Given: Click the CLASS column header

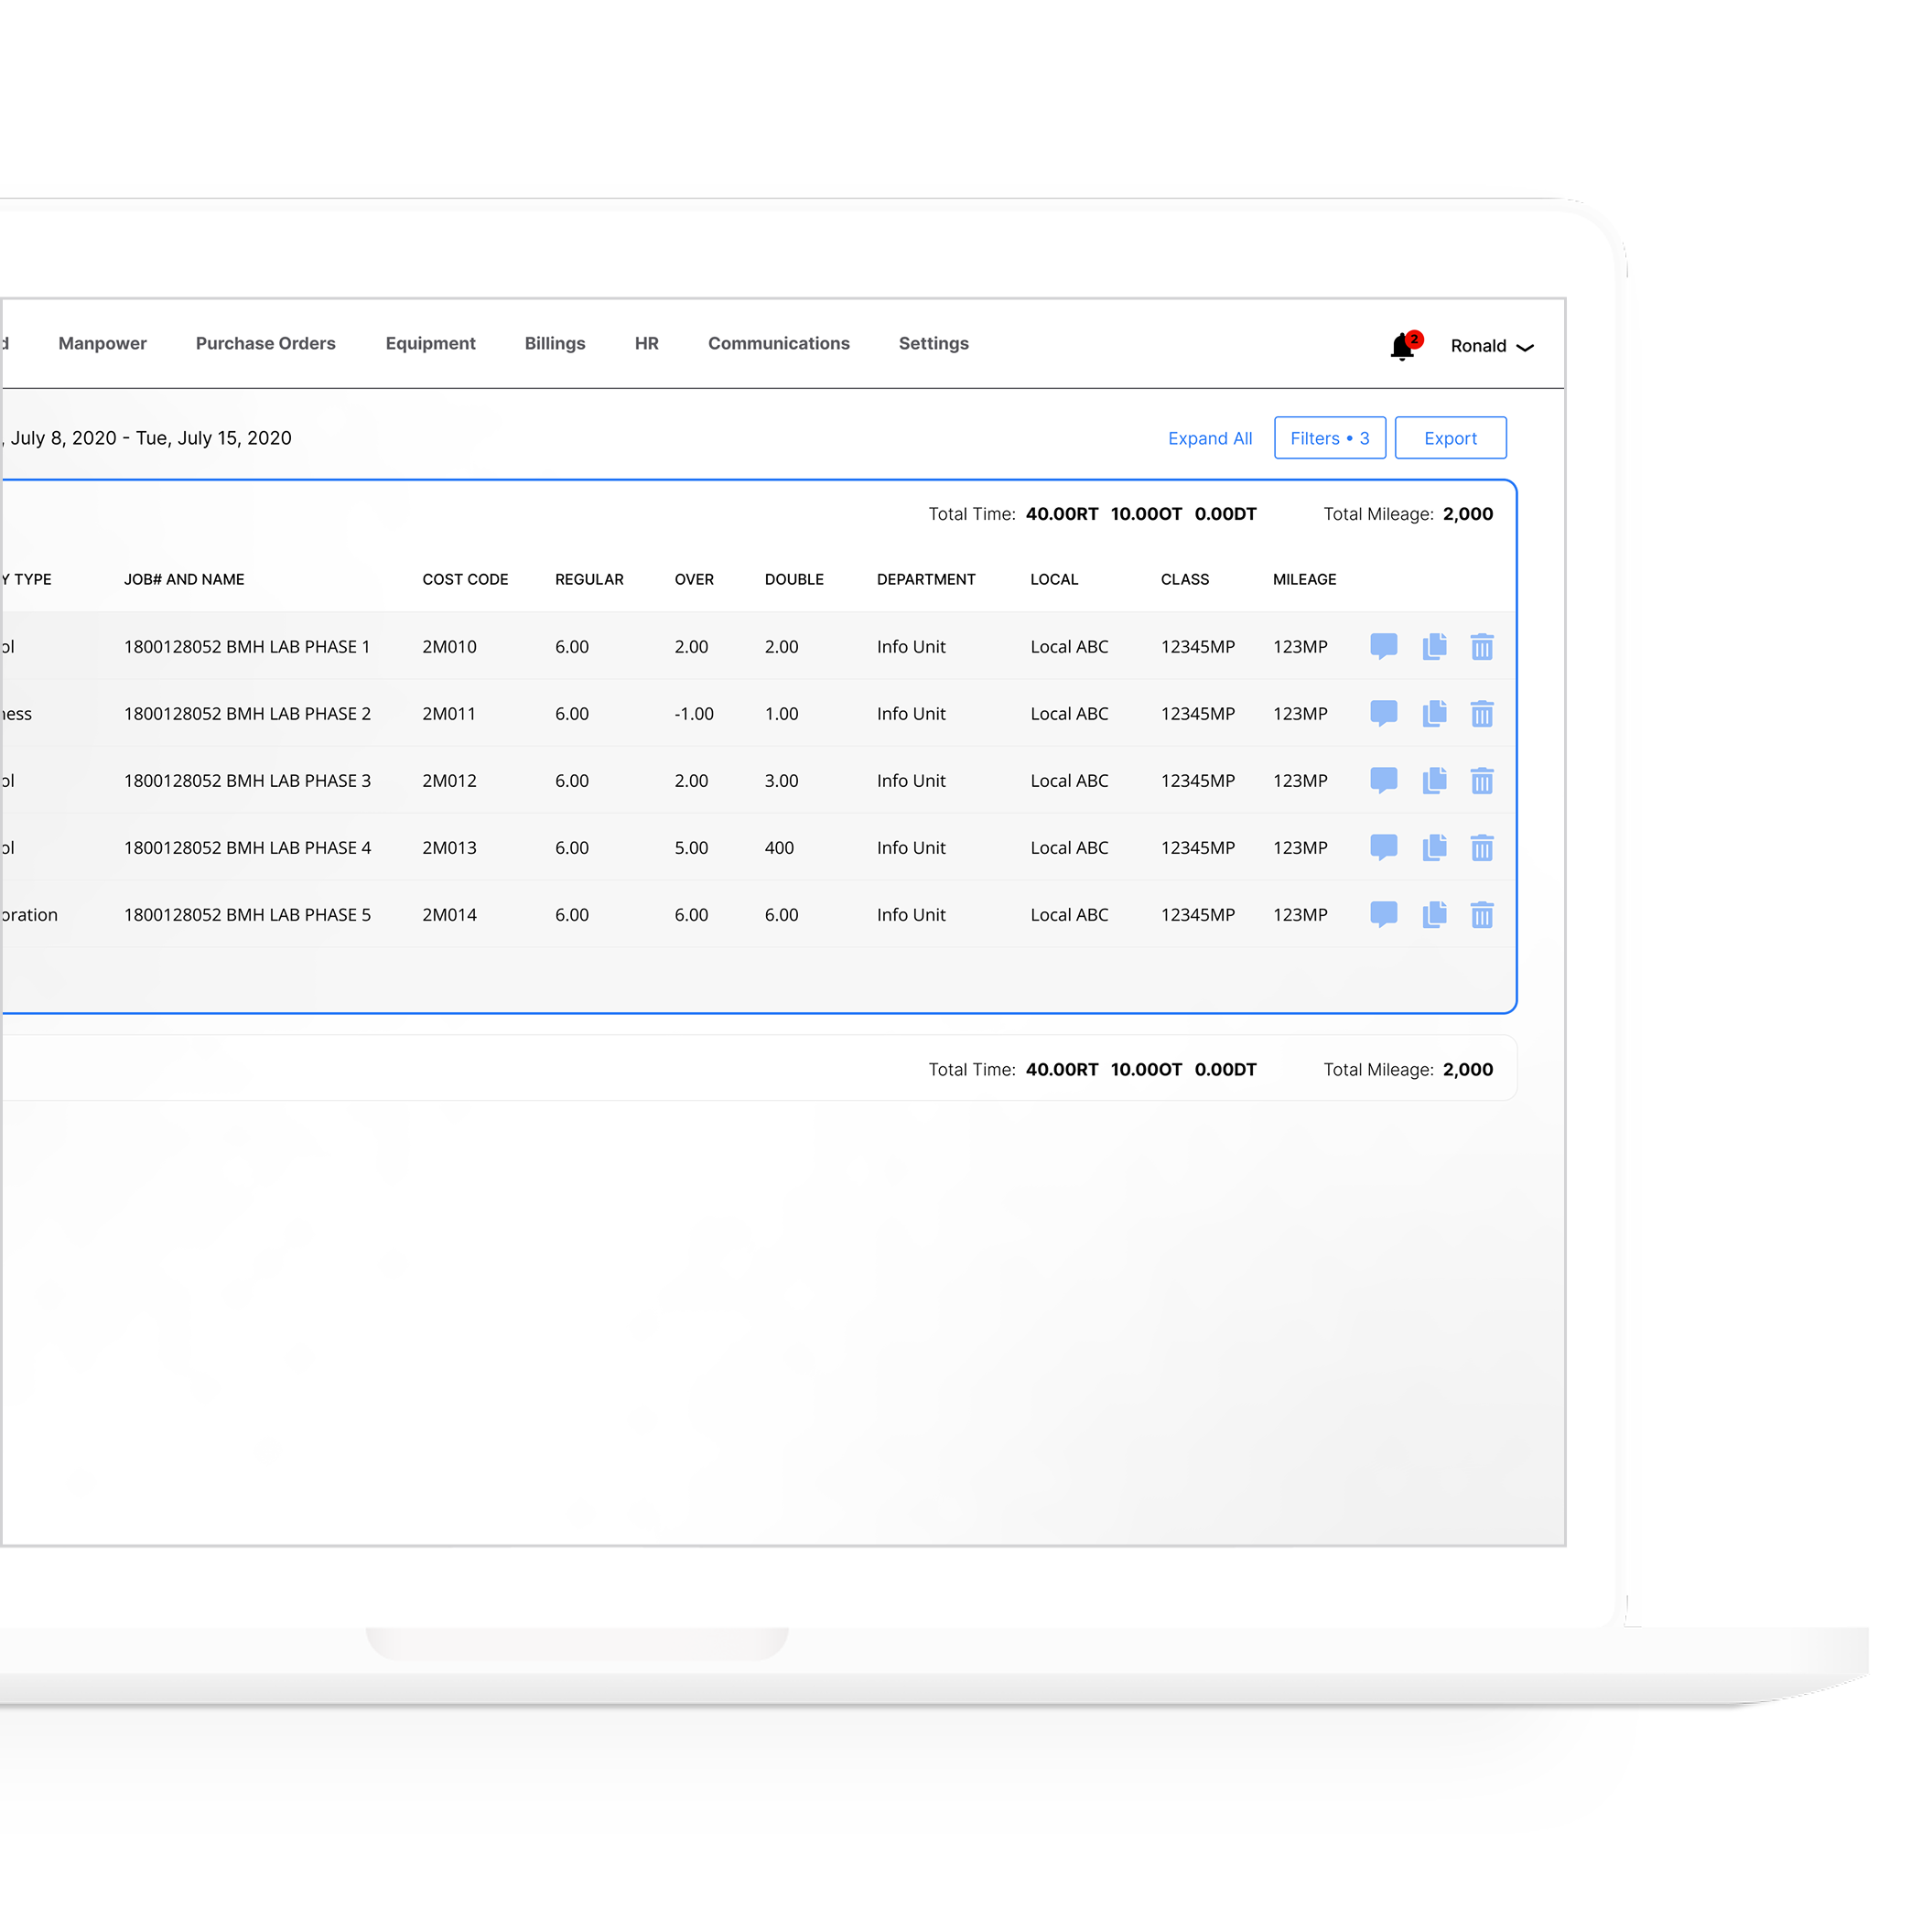Looking at the screenshot, I should tap(1185, 580).
